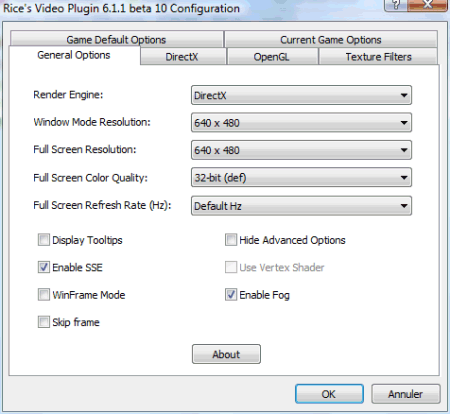
Task: Show the Current Game Options tab
Action: [x=331, y=39]
